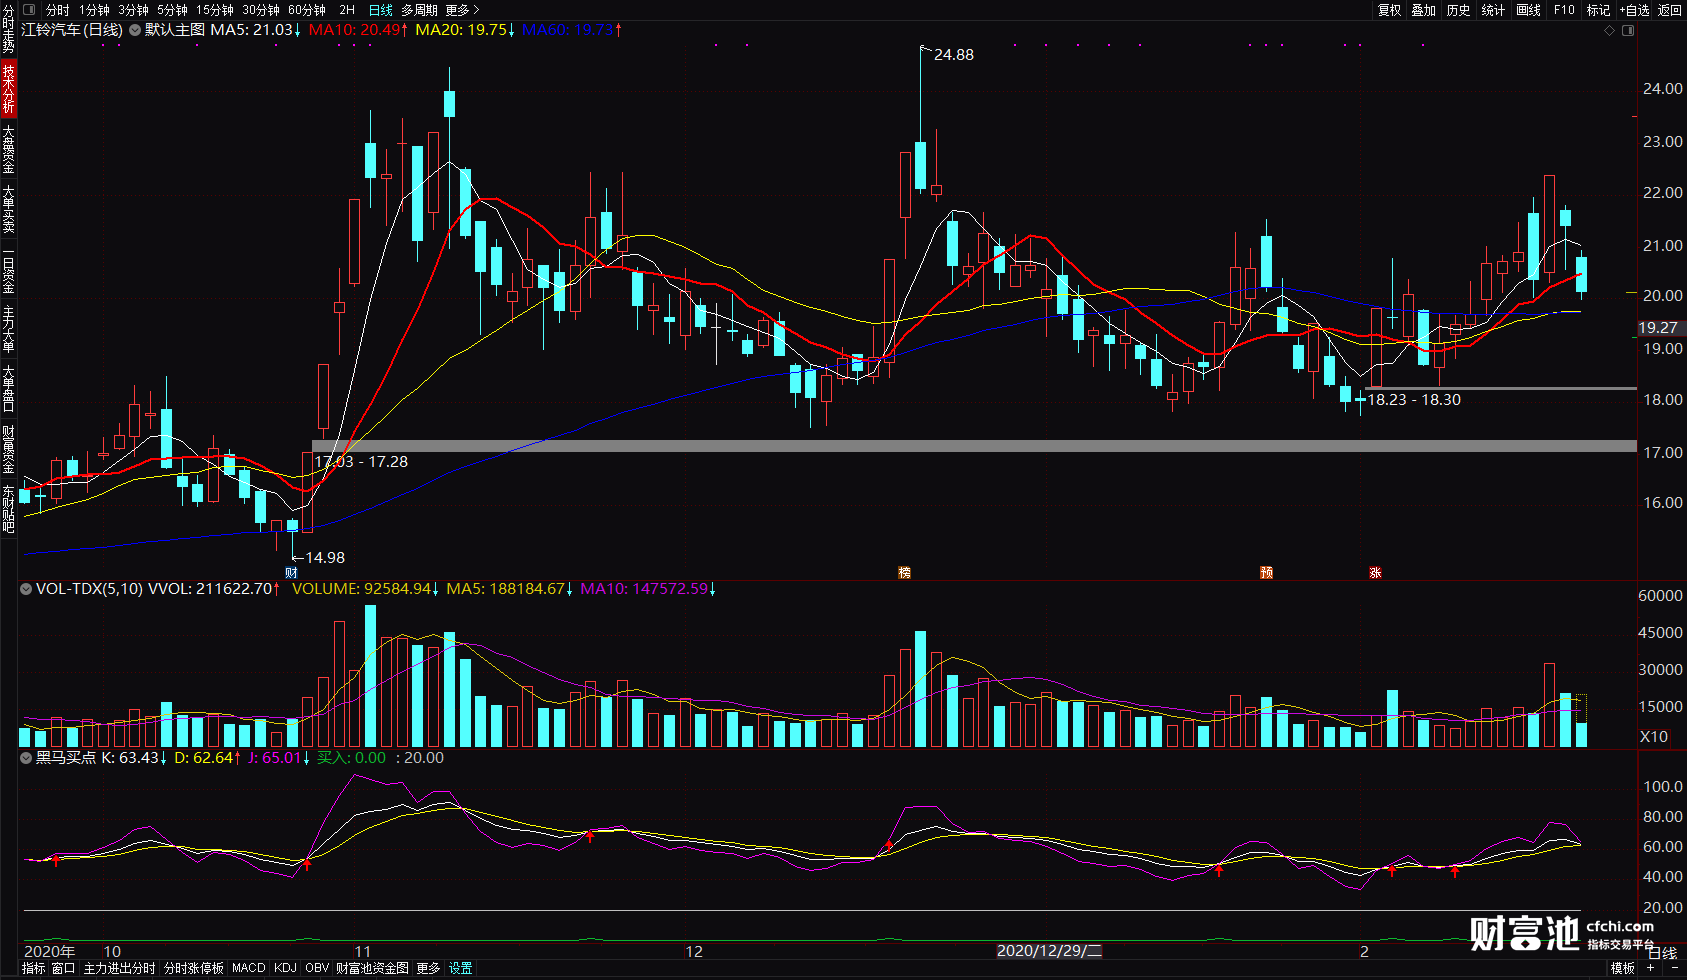The image size is (1687, 980).
Task: Select the 2H period tab
Action: 347,10
